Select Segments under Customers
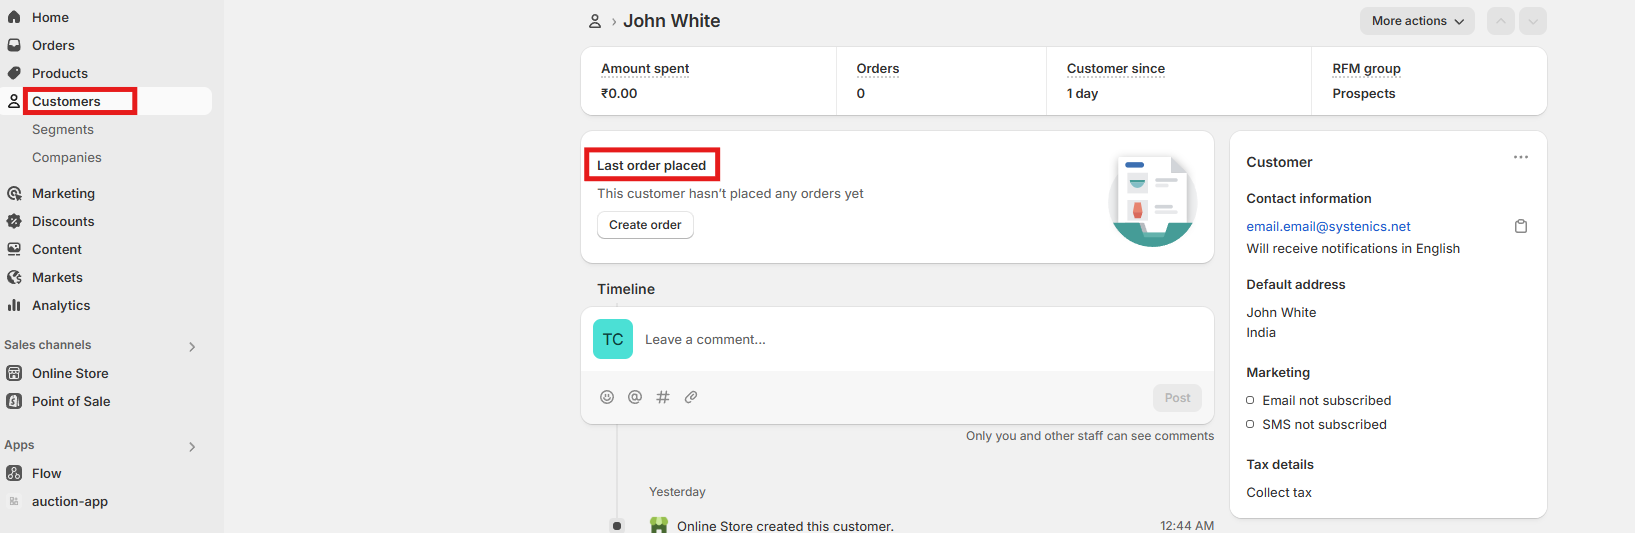Image resolution: width=1635 pixels, height=533 pixels. point(63,129)
